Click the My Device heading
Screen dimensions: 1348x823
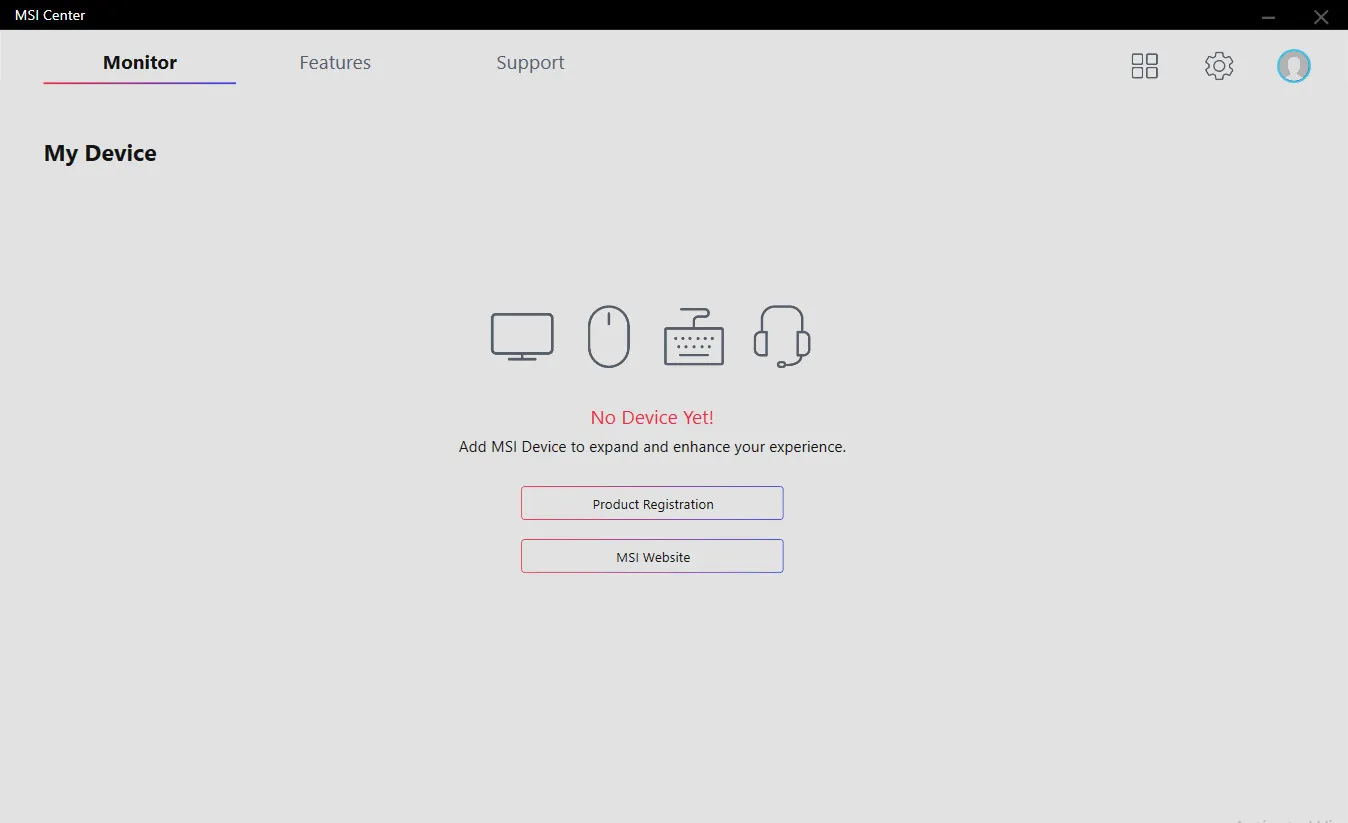[100, 153]
